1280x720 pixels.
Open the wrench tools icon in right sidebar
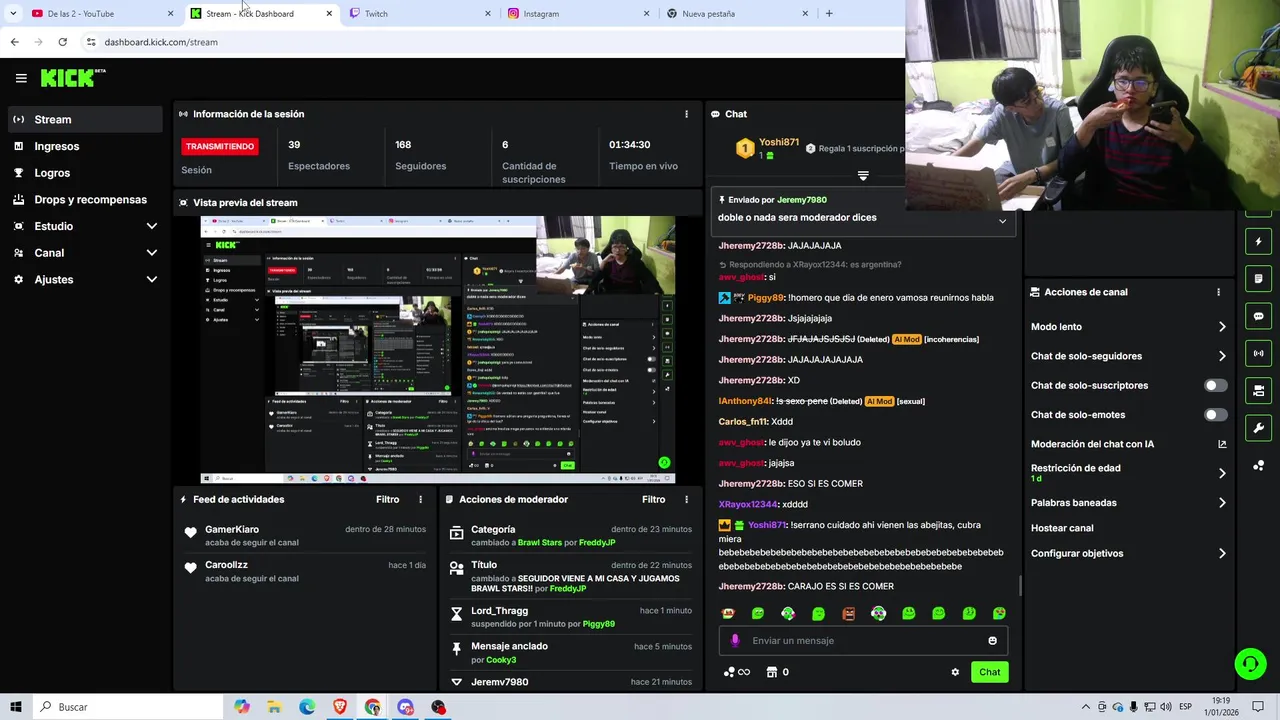click(x=1258, y=428)
